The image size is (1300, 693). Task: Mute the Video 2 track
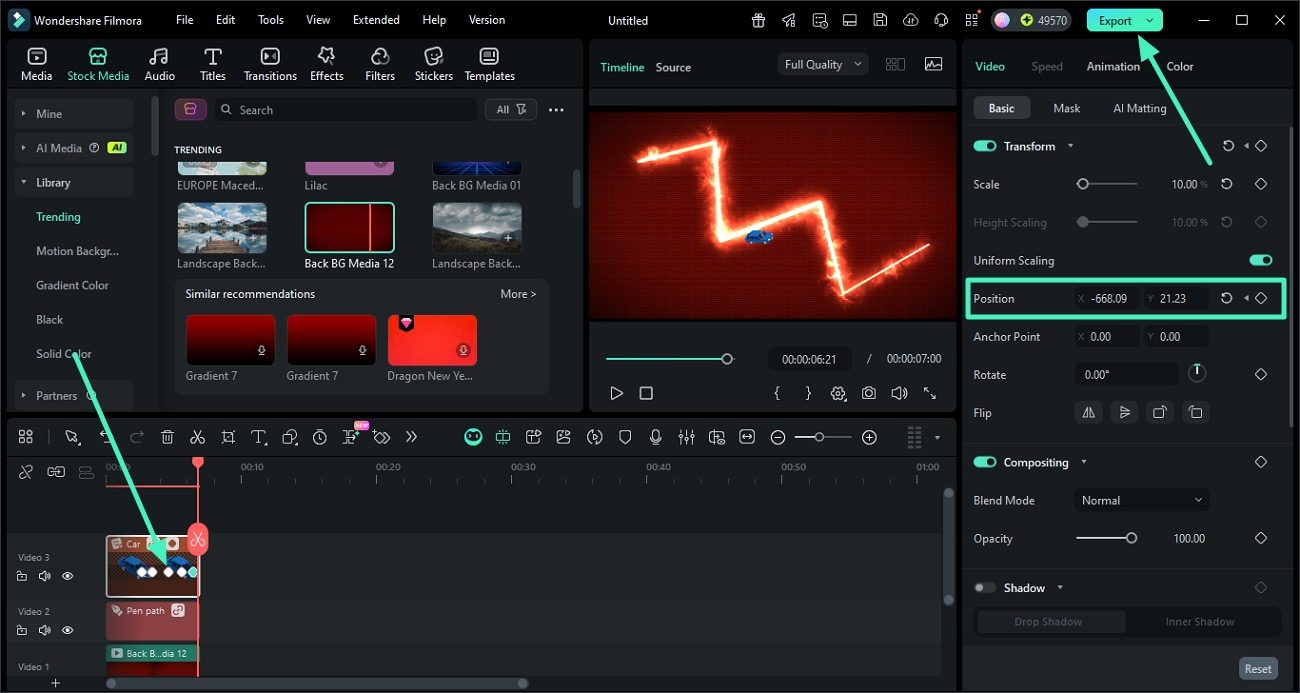(44, 630)
